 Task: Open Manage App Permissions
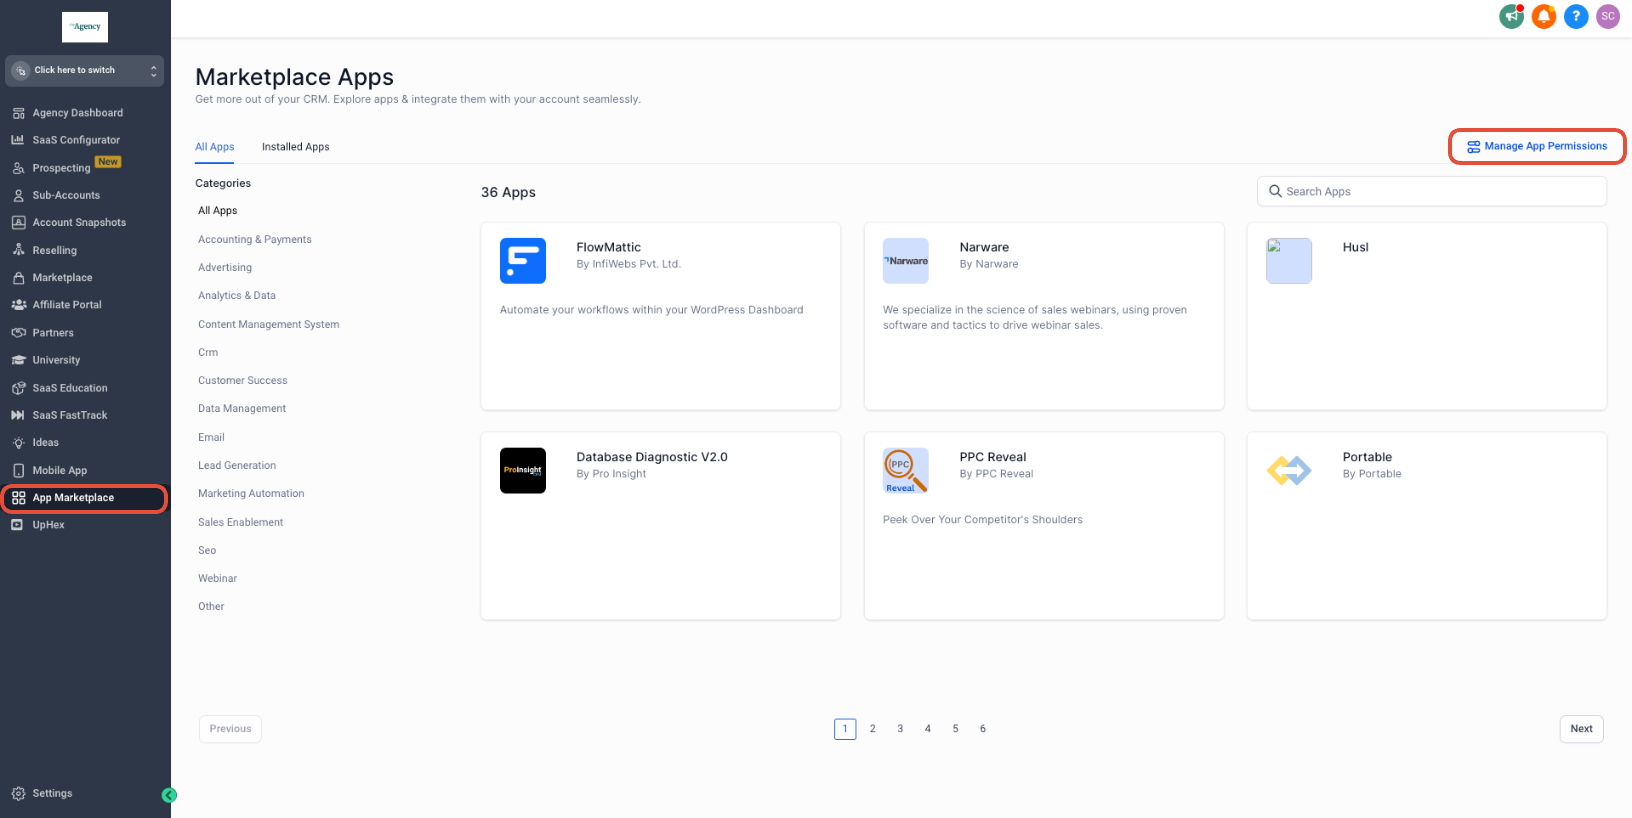(x=1537, y=146)
